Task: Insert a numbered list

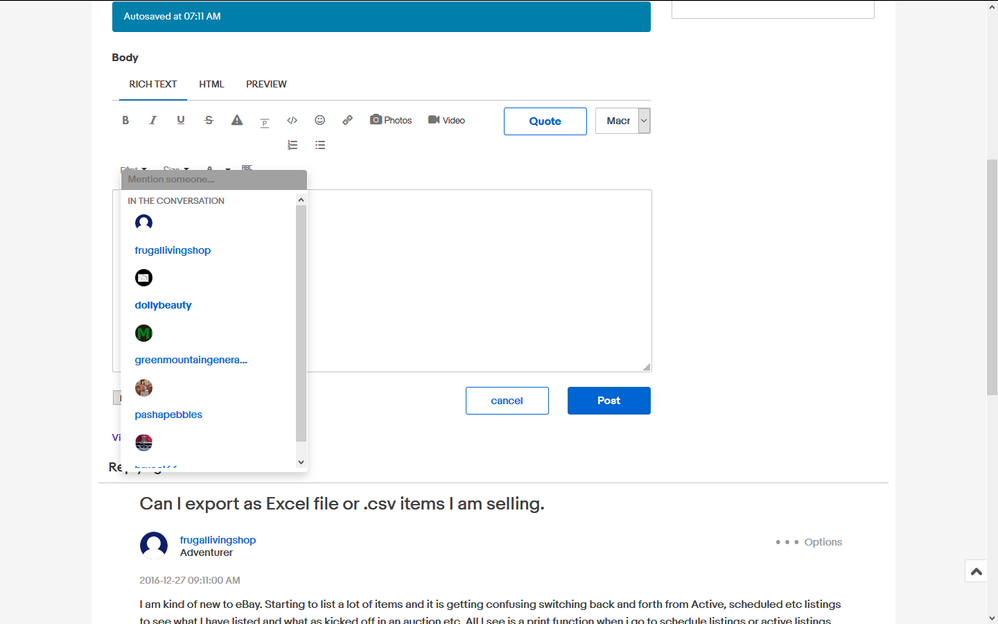Action: (x=292, y=145)
